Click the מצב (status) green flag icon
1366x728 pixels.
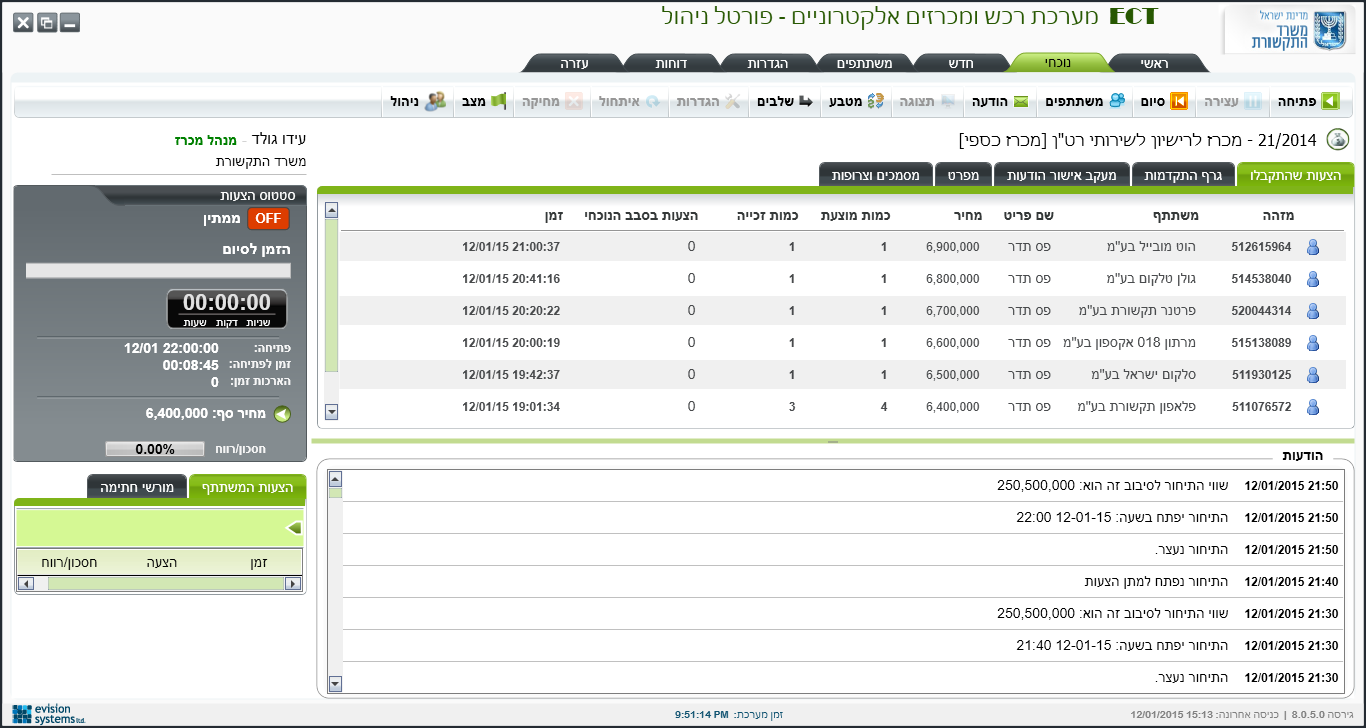(x=498, y=101)
